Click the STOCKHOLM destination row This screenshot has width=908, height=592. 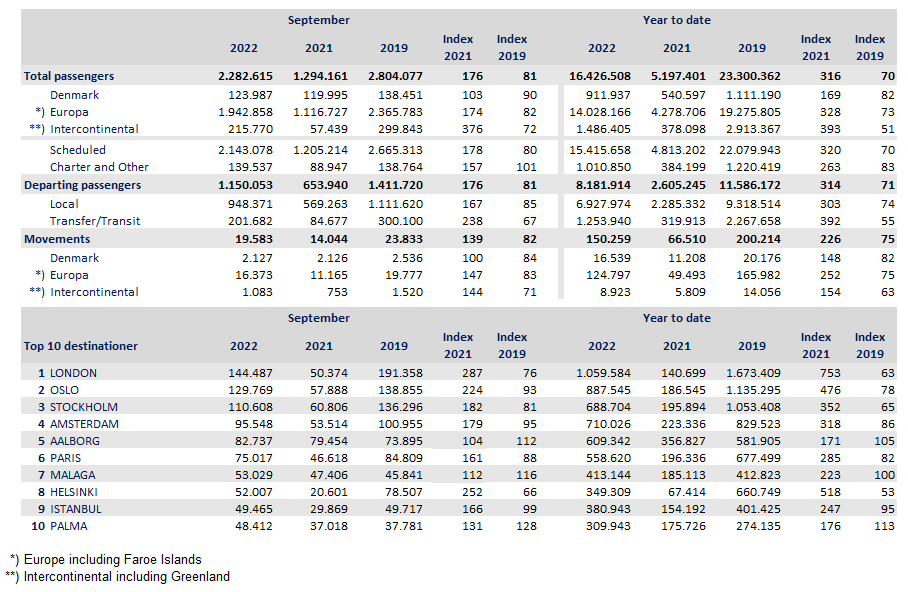[x=83, y=407]
